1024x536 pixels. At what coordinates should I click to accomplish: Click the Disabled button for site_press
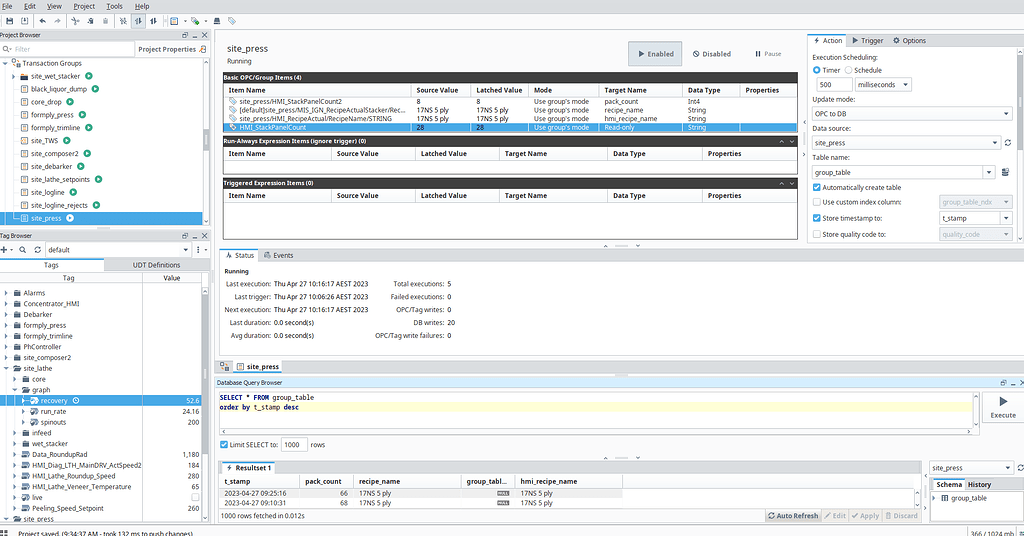711,54
